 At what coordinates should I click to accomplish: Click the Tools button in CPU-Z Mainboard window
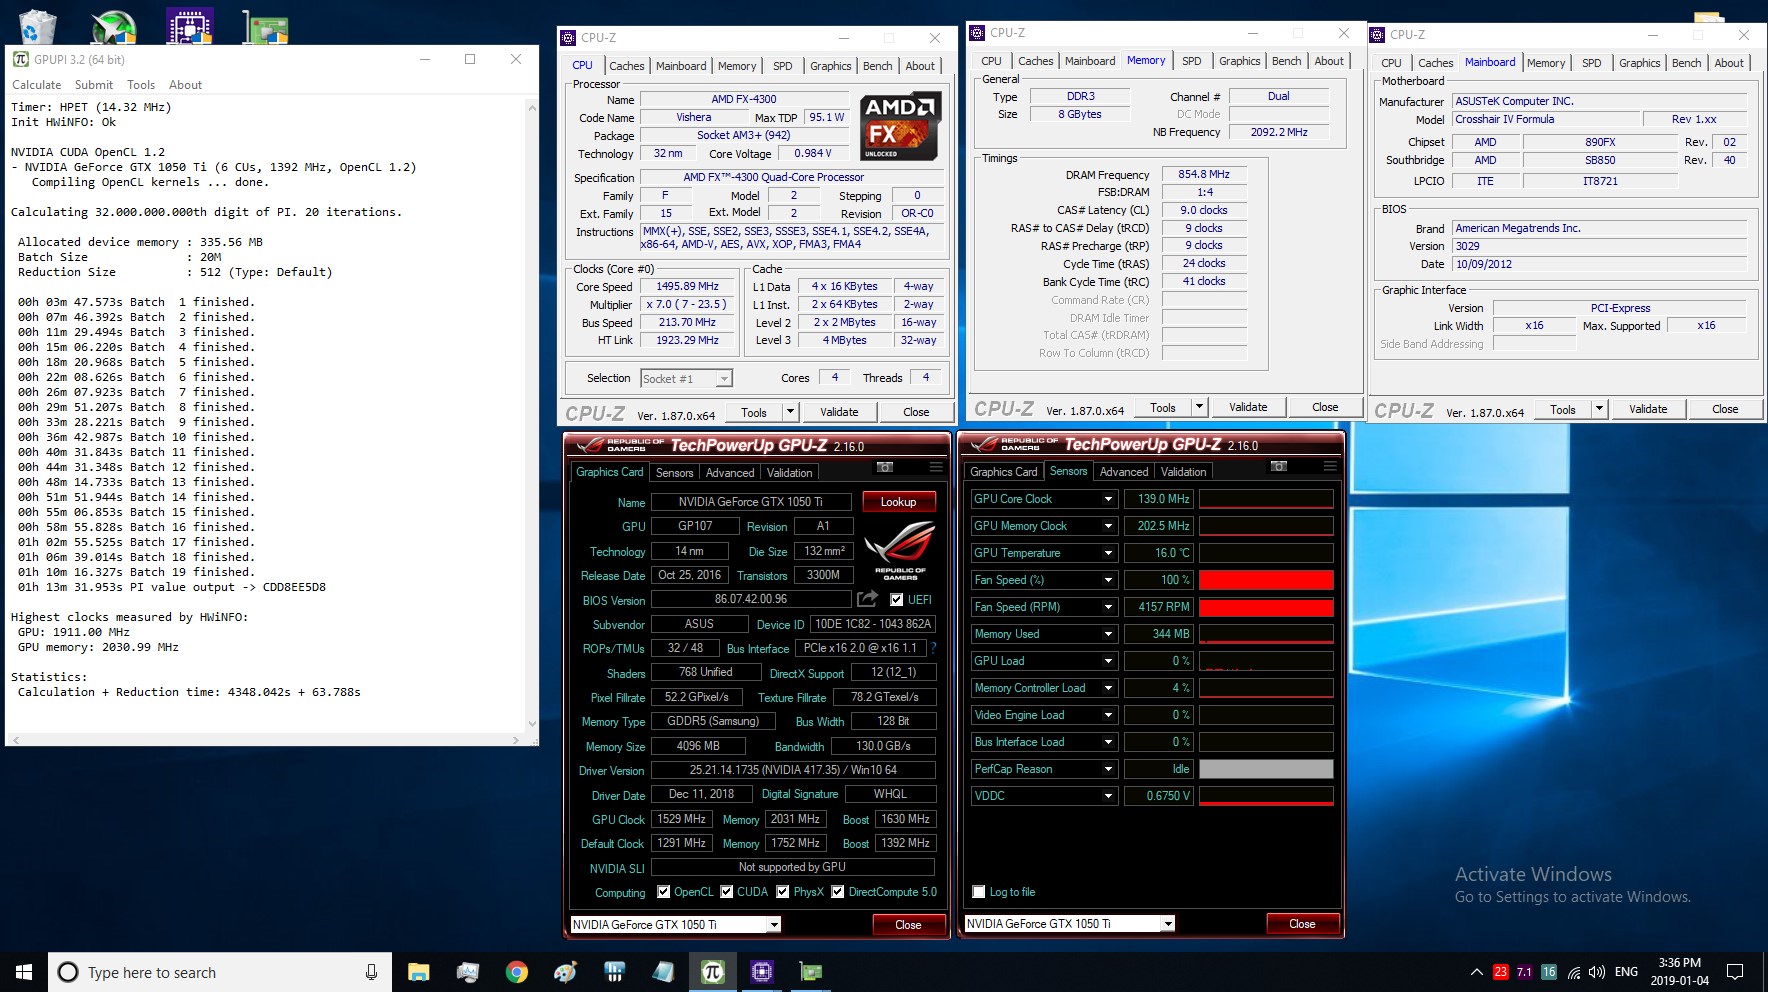point(1562,410)
